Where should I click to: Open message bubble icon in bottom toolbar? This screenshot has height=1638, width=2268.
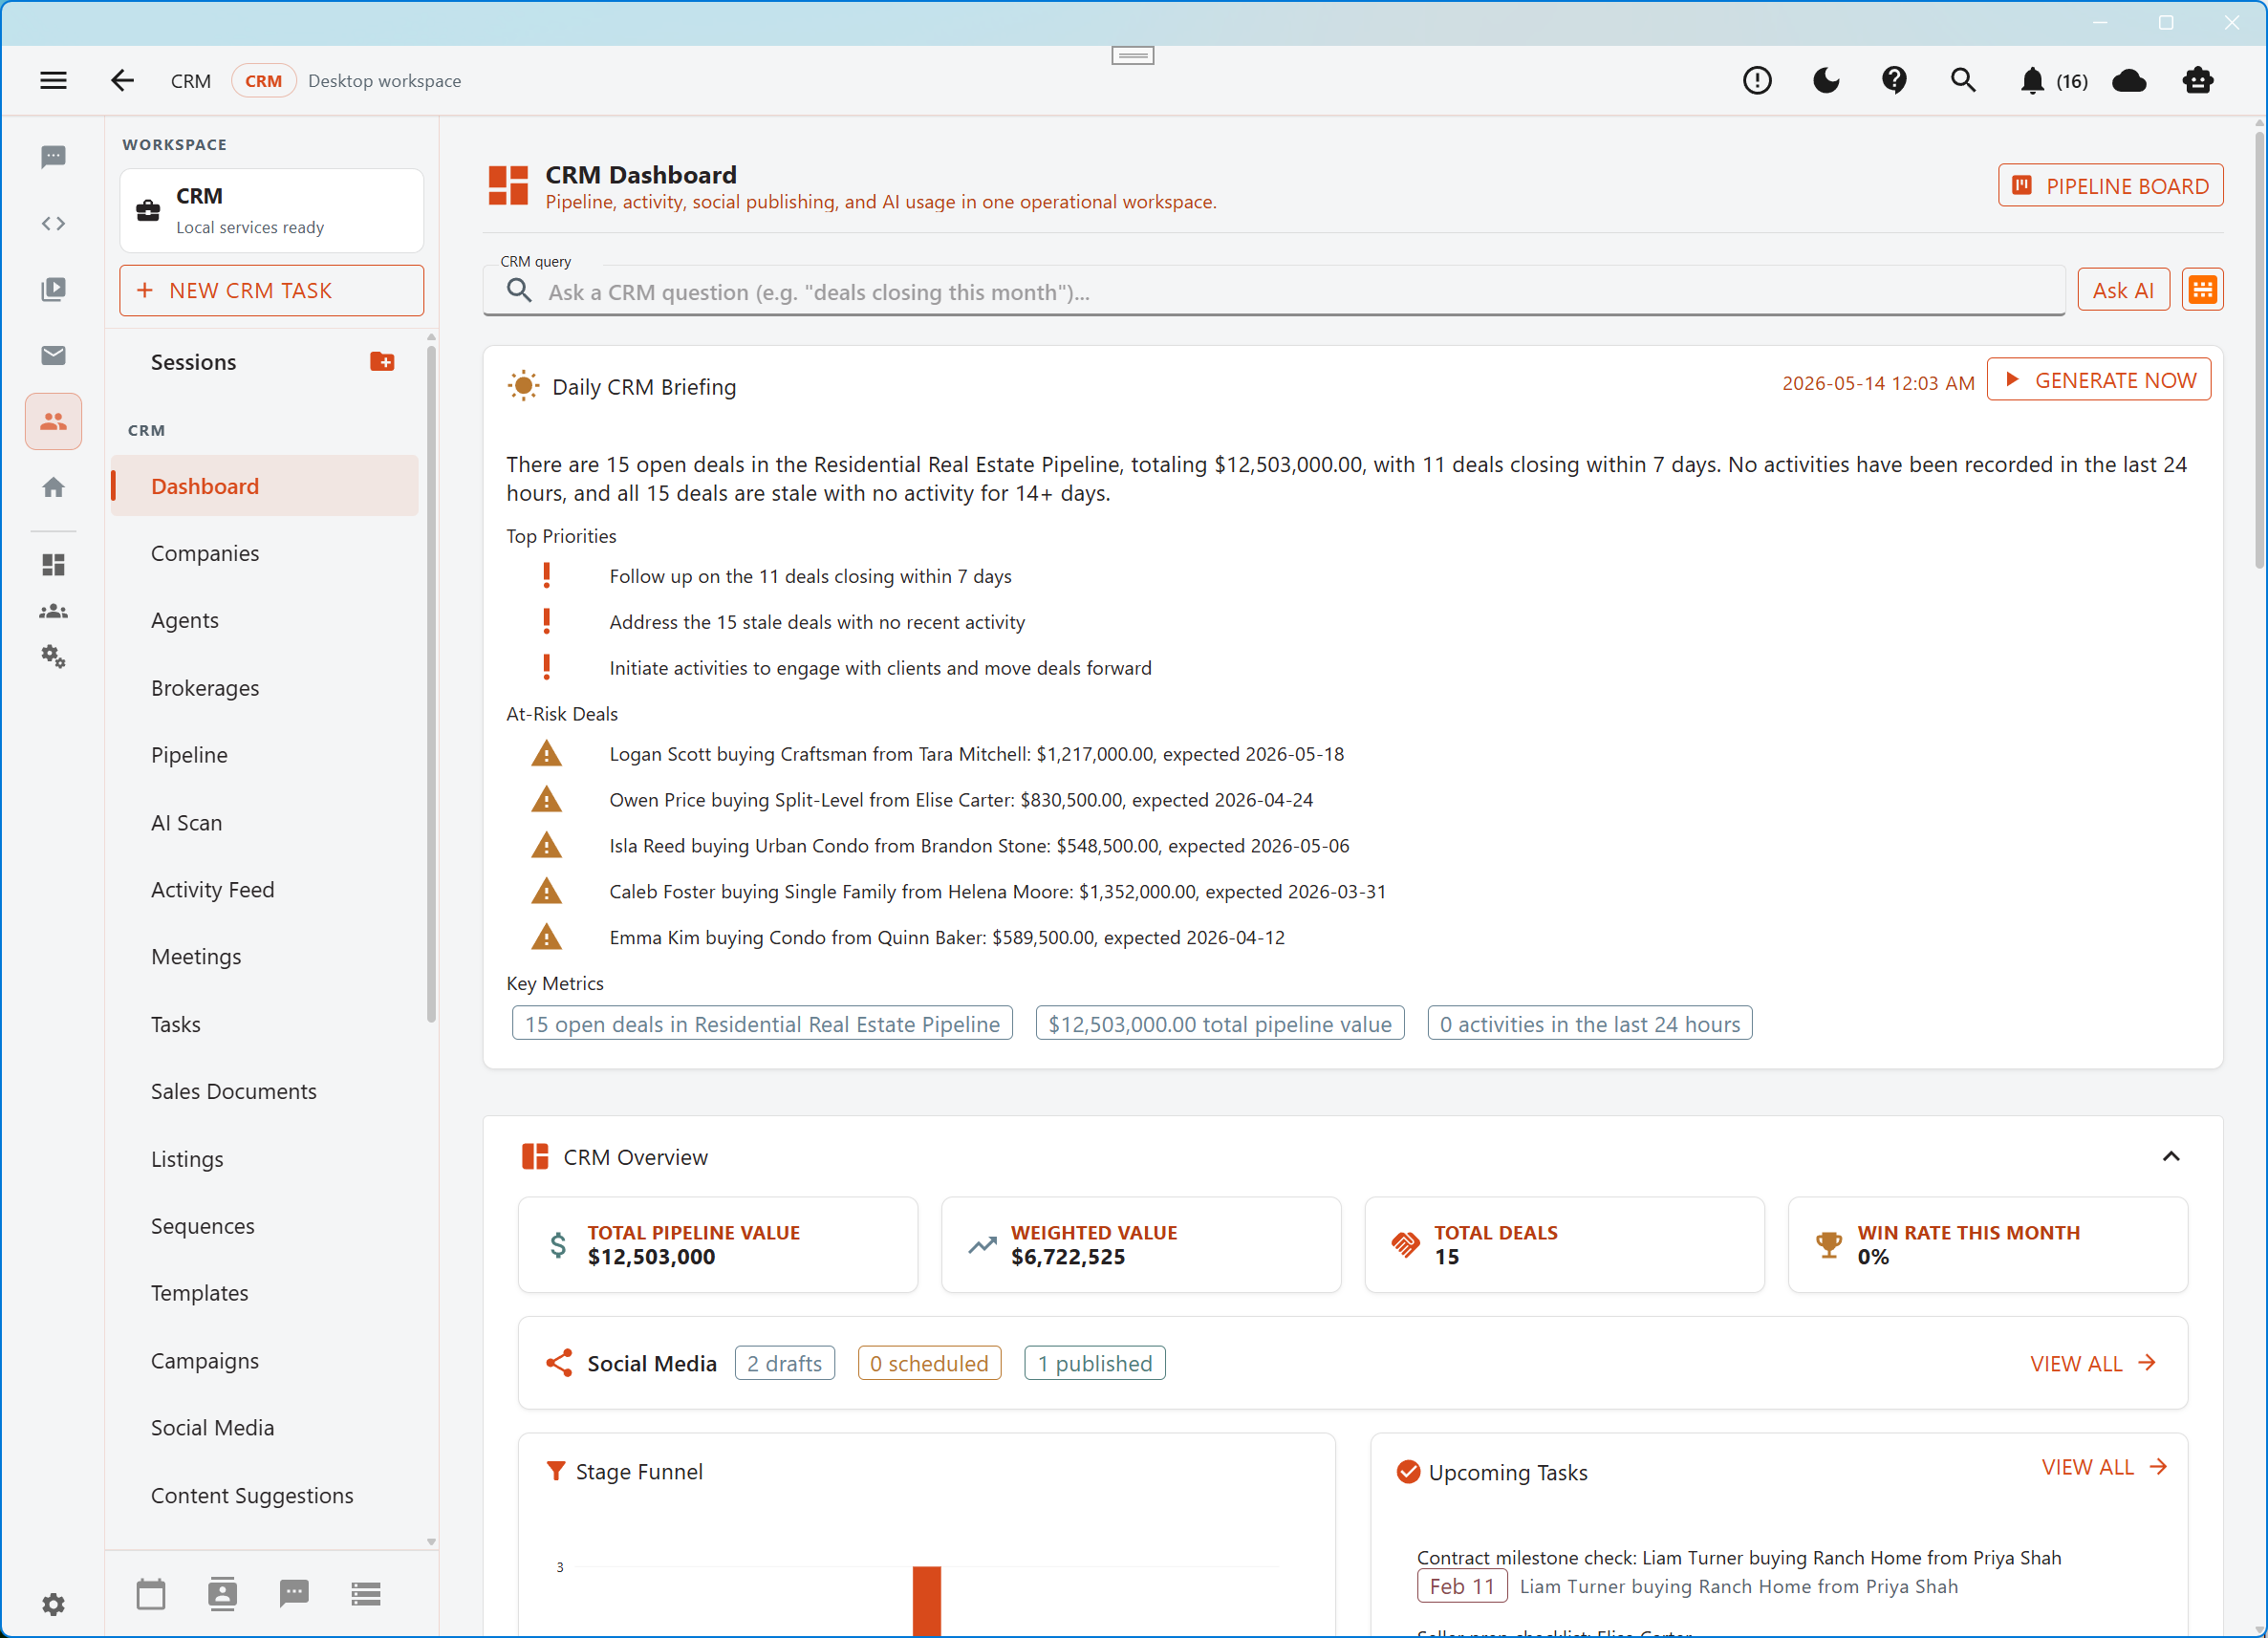[294, 1594]
